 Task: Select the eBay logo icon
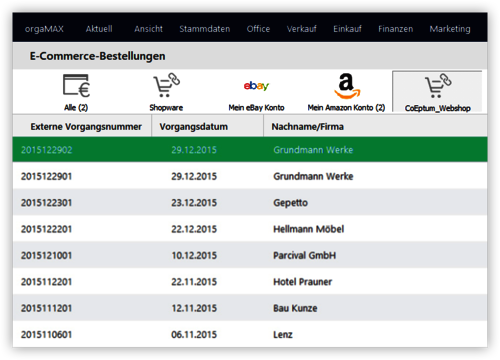256,86
